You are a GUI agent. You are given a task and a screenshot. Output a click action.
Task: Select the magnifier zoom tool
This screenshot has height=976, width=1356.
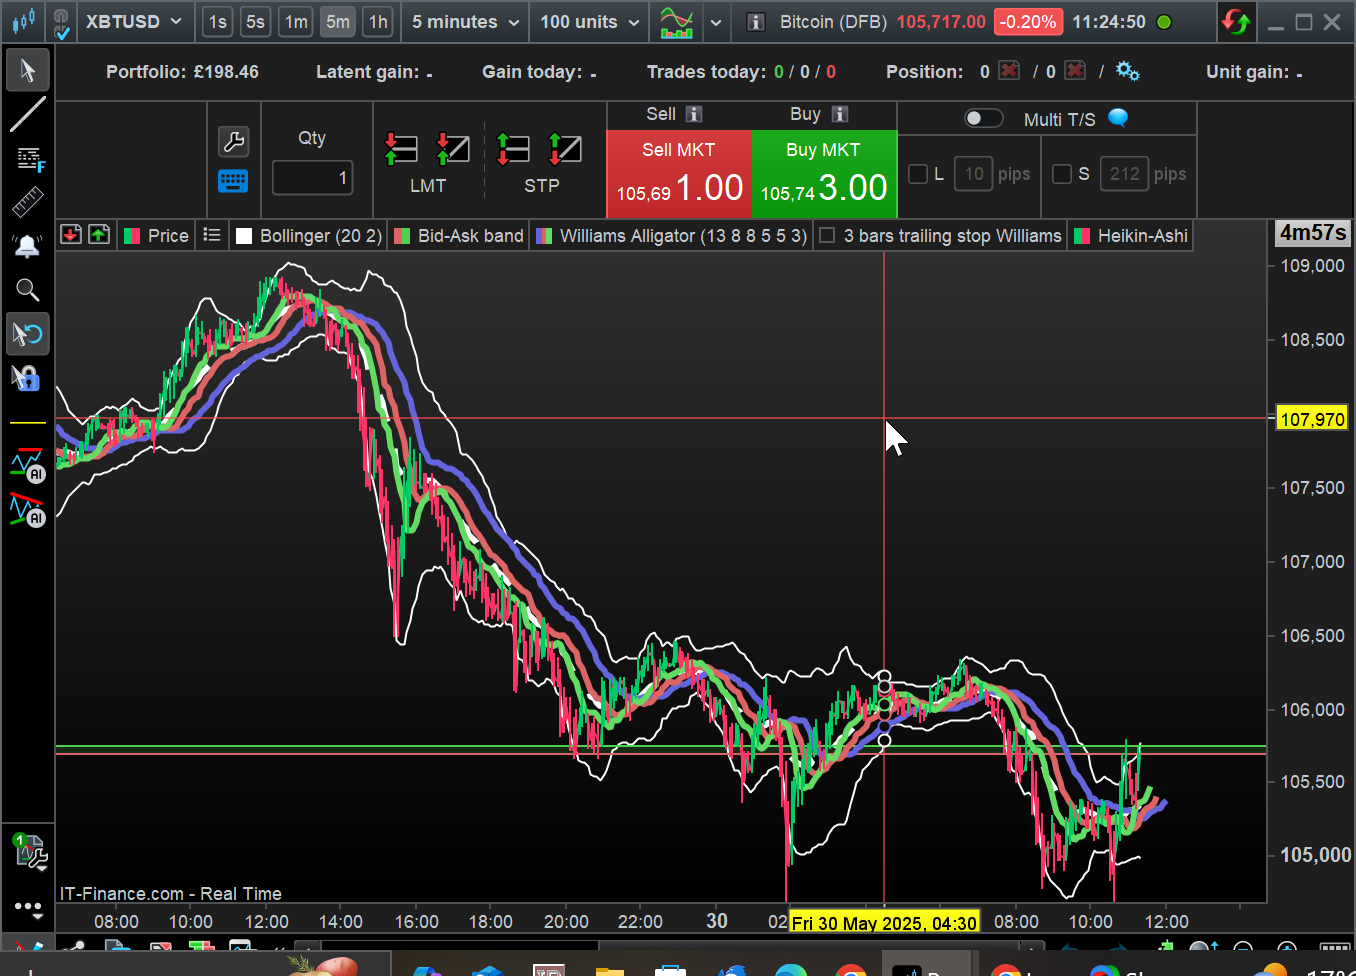pyautogui.click(x=27, y=290)
